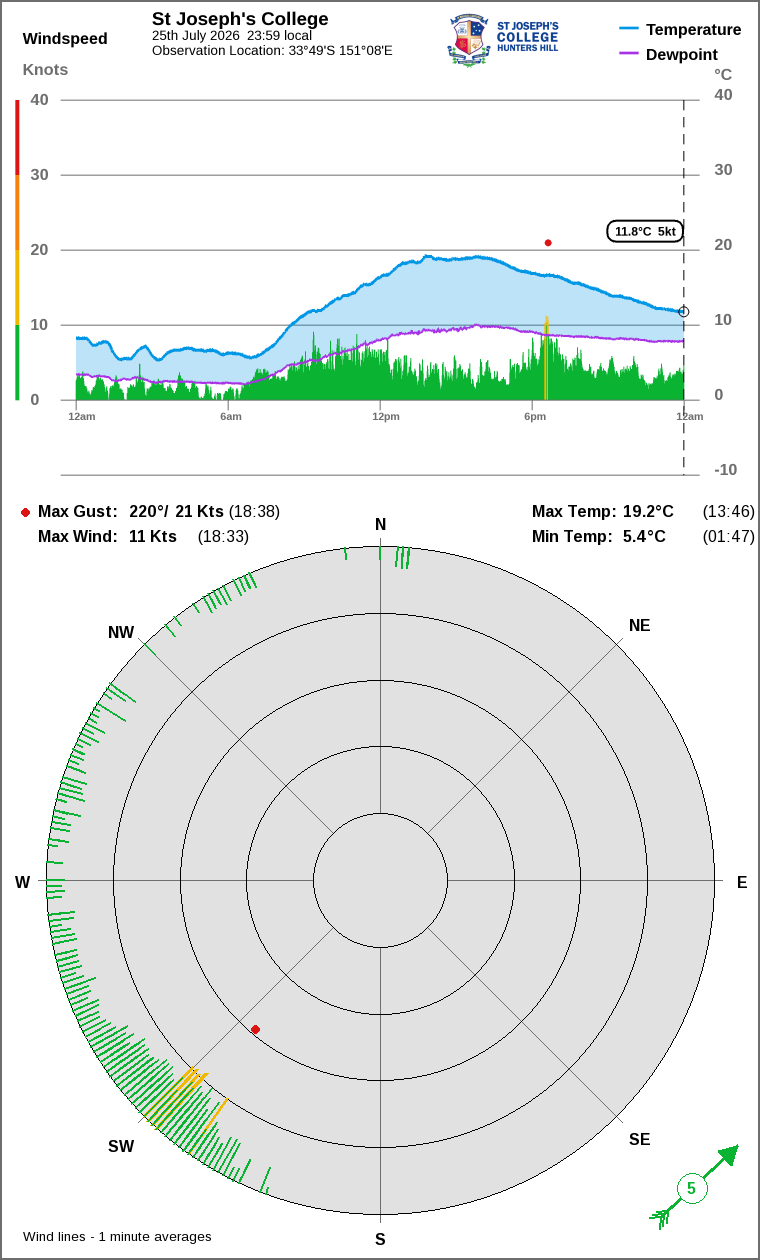
Task: Click the Min Temp time (01:47)
Action: (728, 536)
